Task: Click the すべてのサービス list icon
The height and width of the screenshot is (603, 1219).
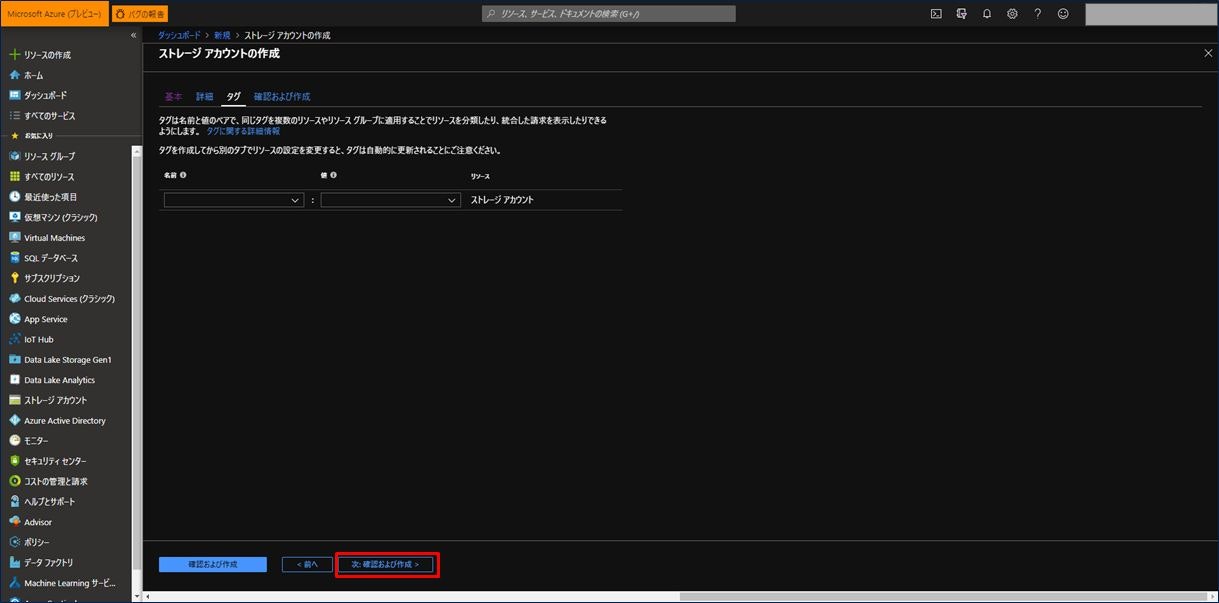Action: pyautogui.click(x=14, y=116)
